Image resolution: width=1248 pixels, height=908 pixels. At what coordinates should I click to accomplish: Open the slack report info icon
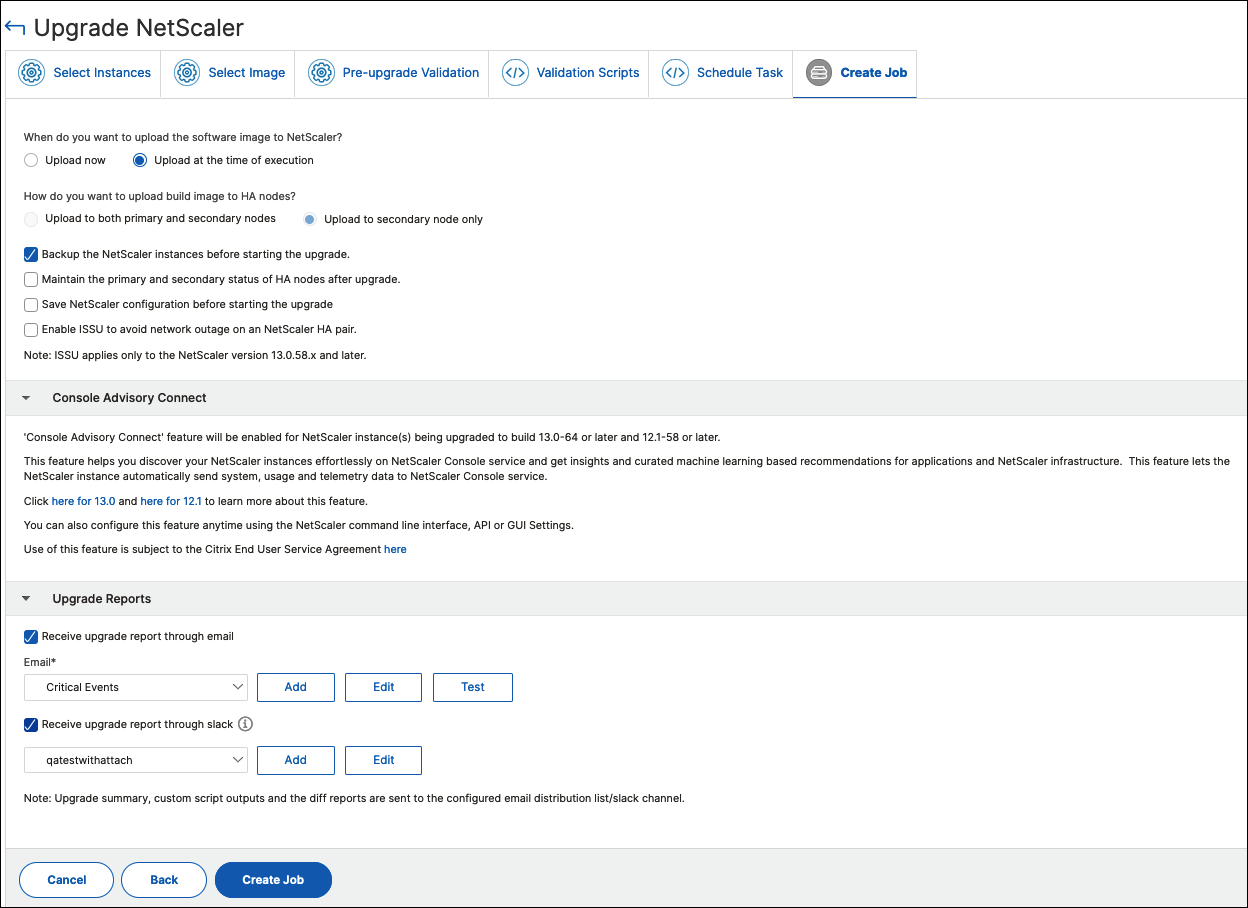[x=246, y=724]
